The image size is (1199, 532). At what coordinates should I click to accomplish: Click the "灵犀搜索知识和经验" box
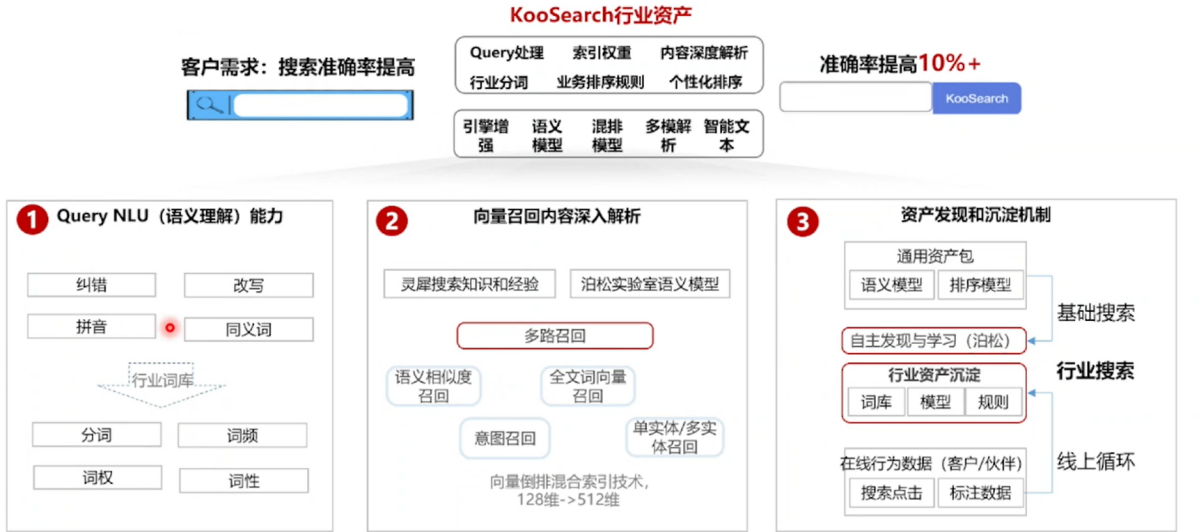(x=470, y=284)
